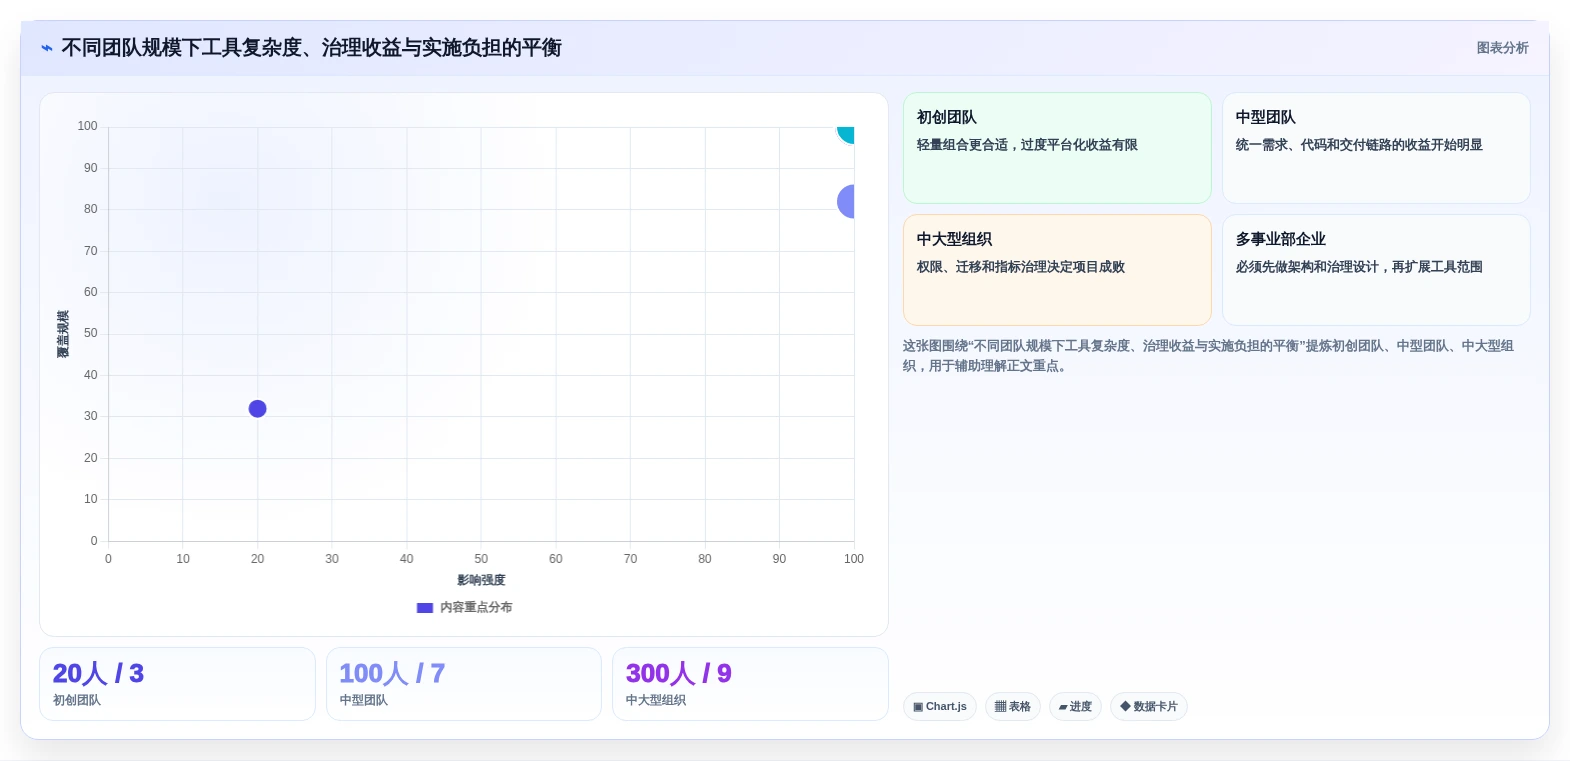1570x761 pixels.
Task: Click the 表格 tag
Action: (1013, 707)
